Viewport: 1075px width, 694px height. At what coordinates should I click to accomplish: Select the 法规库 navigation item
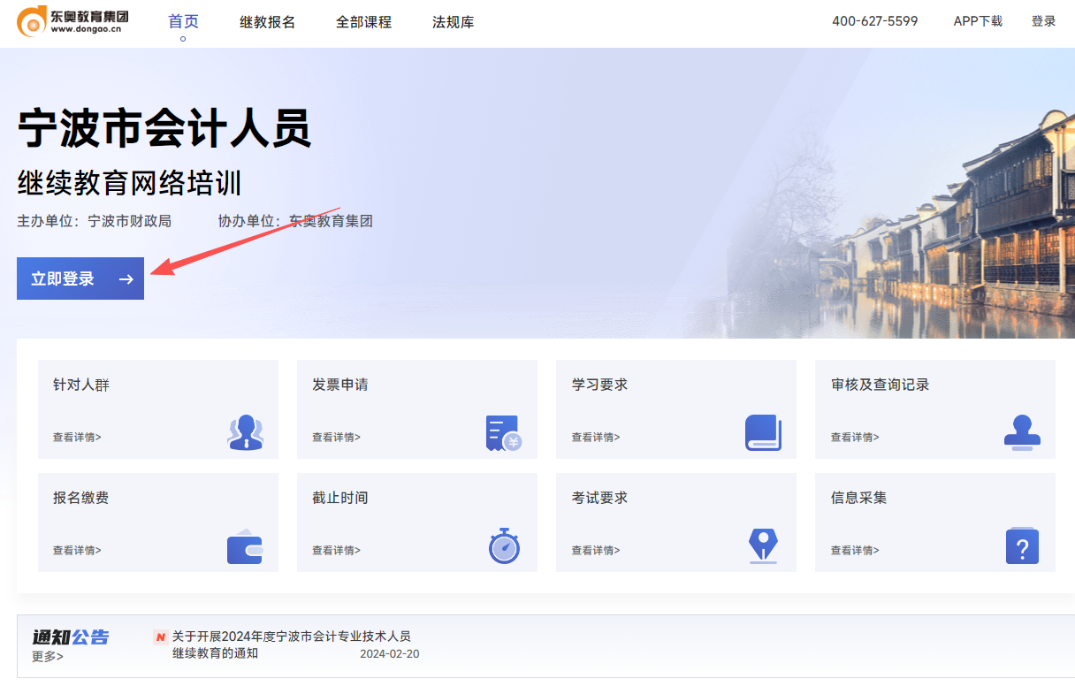tap(452, 21)
